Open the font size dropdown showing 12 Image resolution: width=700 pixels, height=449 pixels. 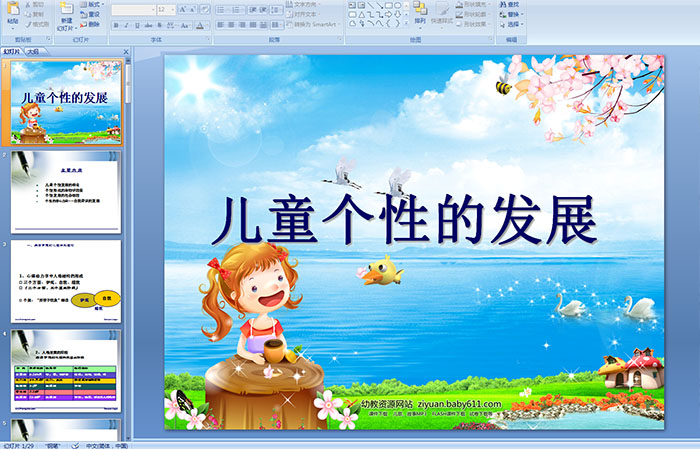tap(166, 9)
